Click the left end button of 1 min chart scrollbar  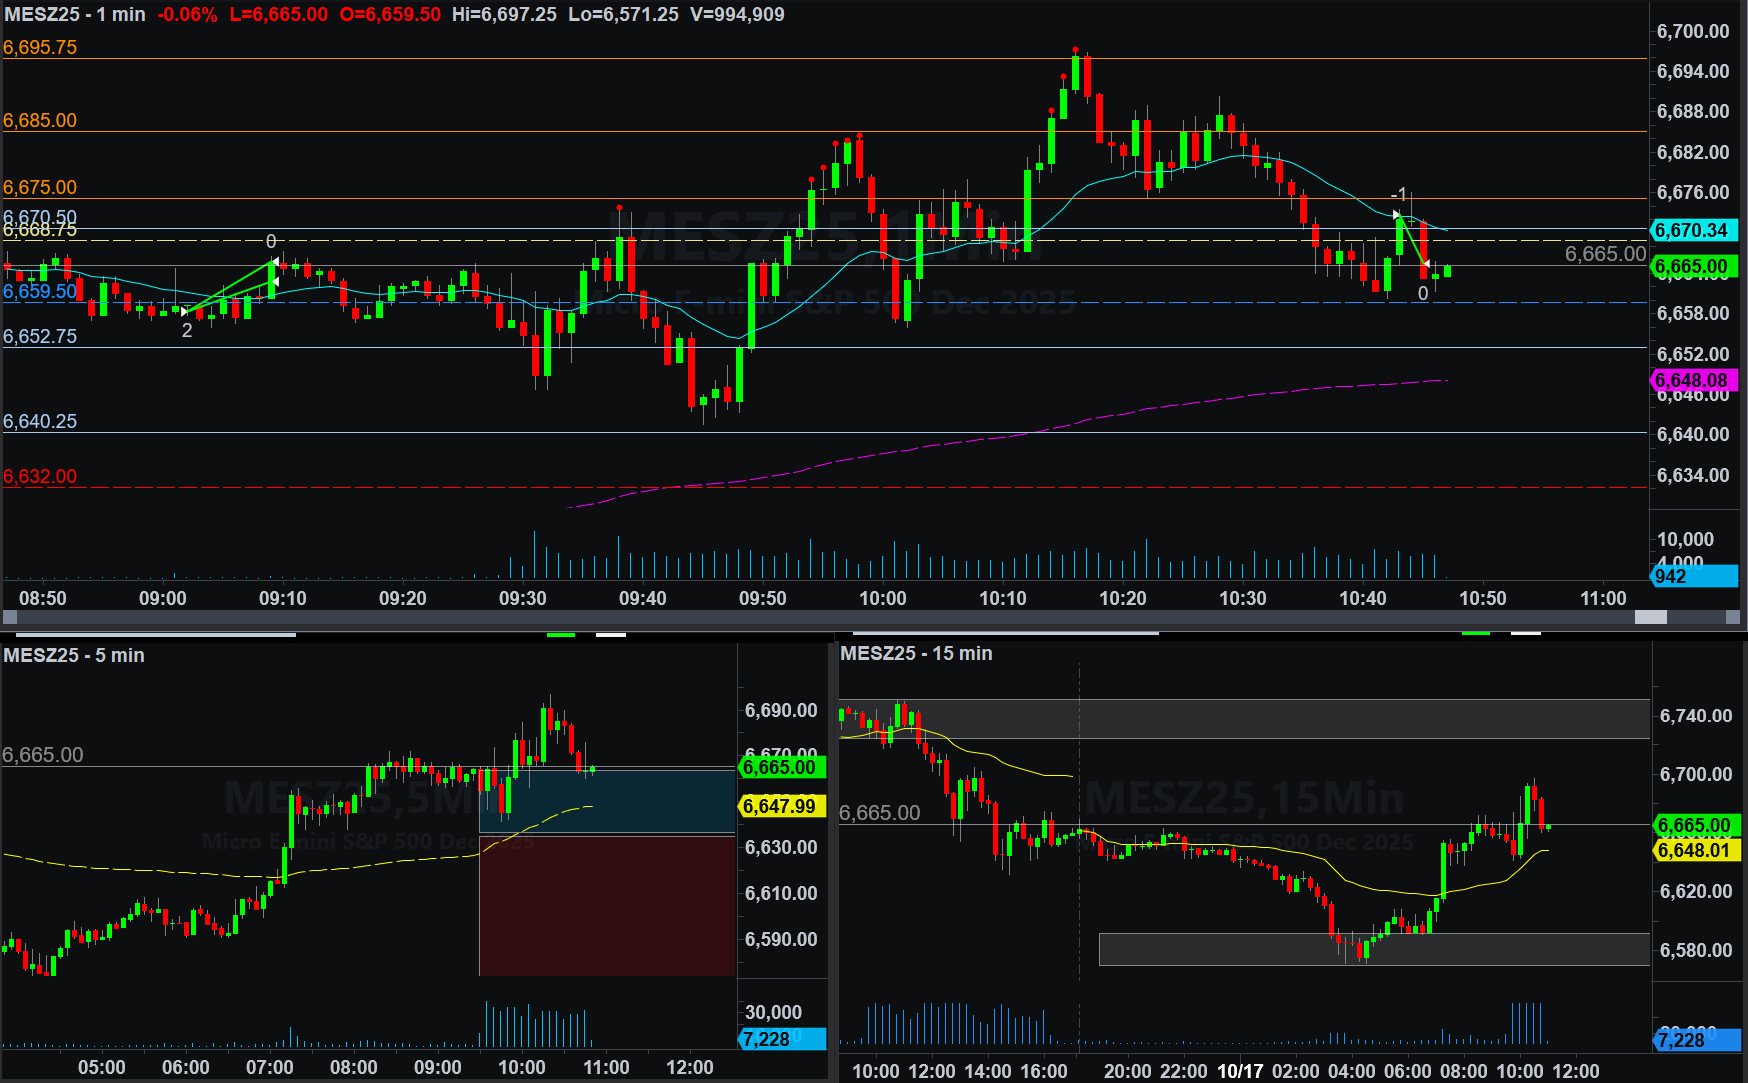[x=10, y=617]
